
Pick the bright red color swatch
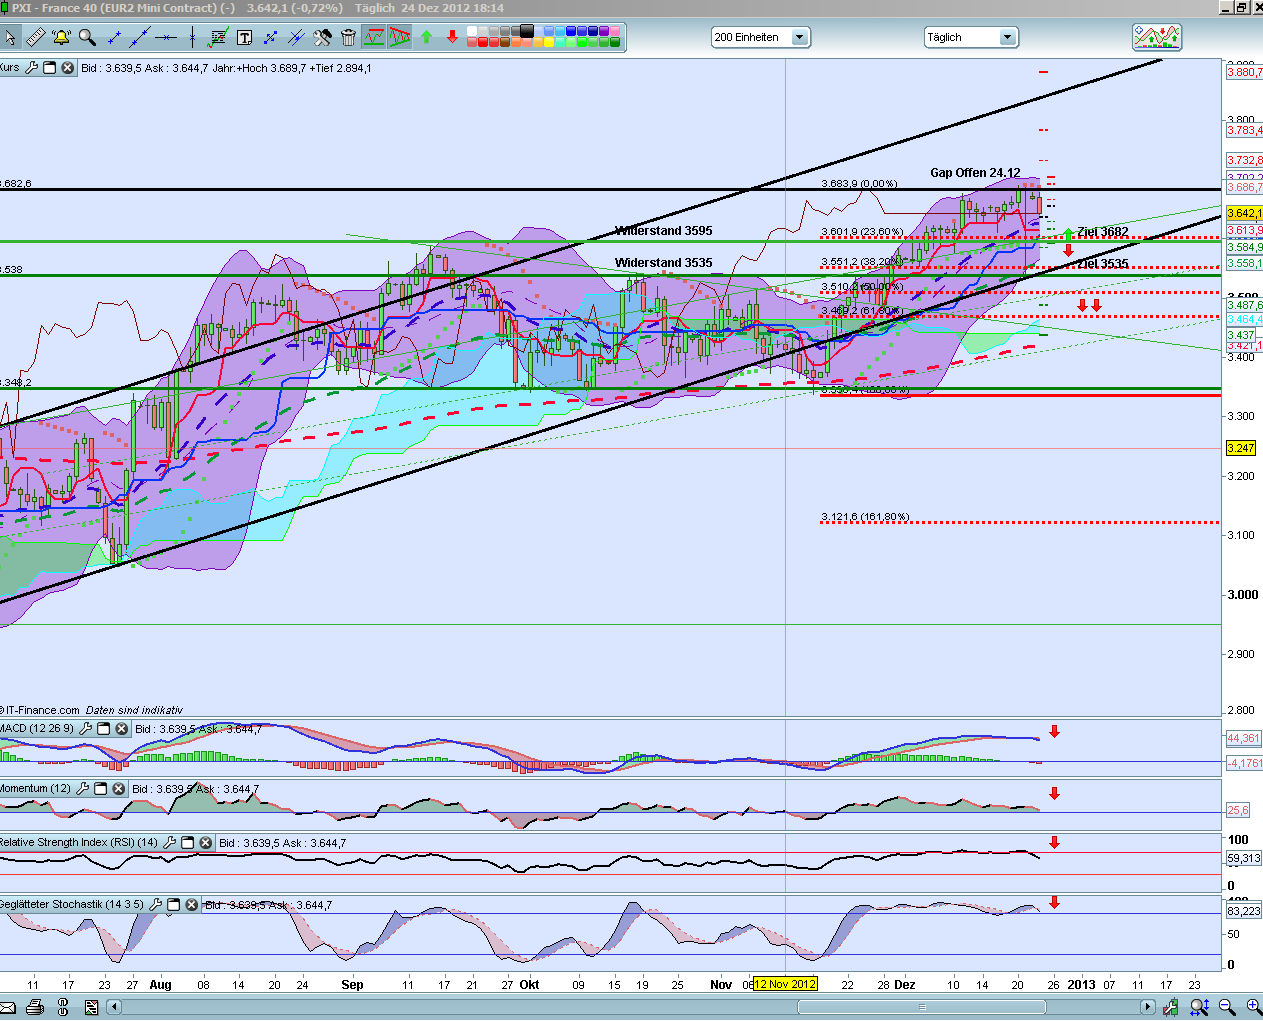tap(484, 42)
